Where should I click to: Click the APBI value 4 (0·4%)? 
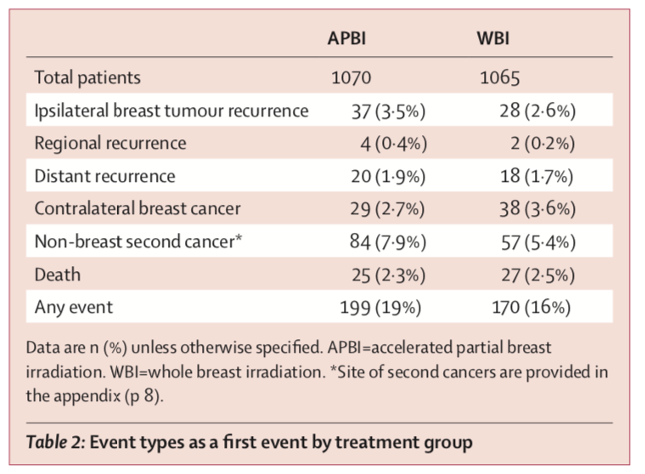coord(392,143)
